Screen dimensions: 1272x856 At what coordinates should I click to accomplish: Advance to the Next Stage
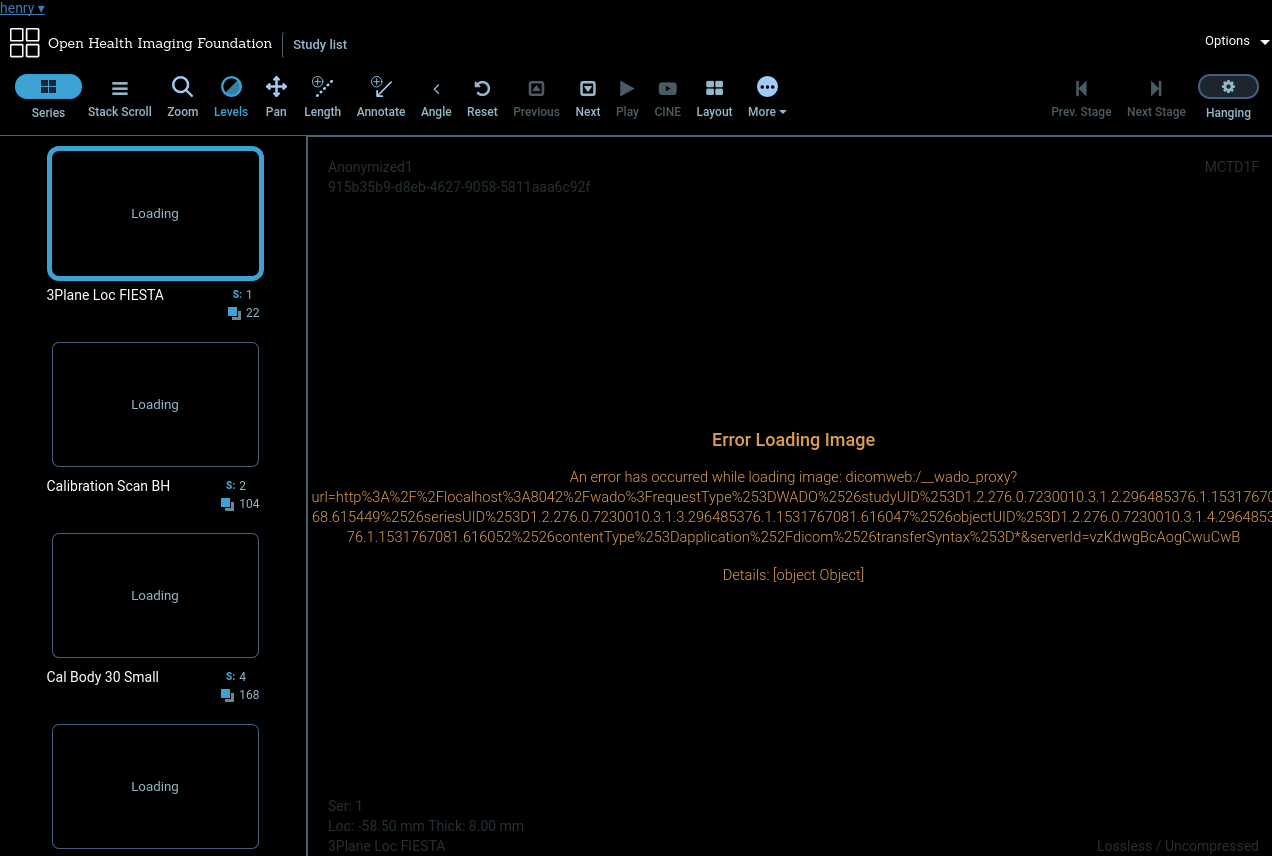coord(1156,97)
